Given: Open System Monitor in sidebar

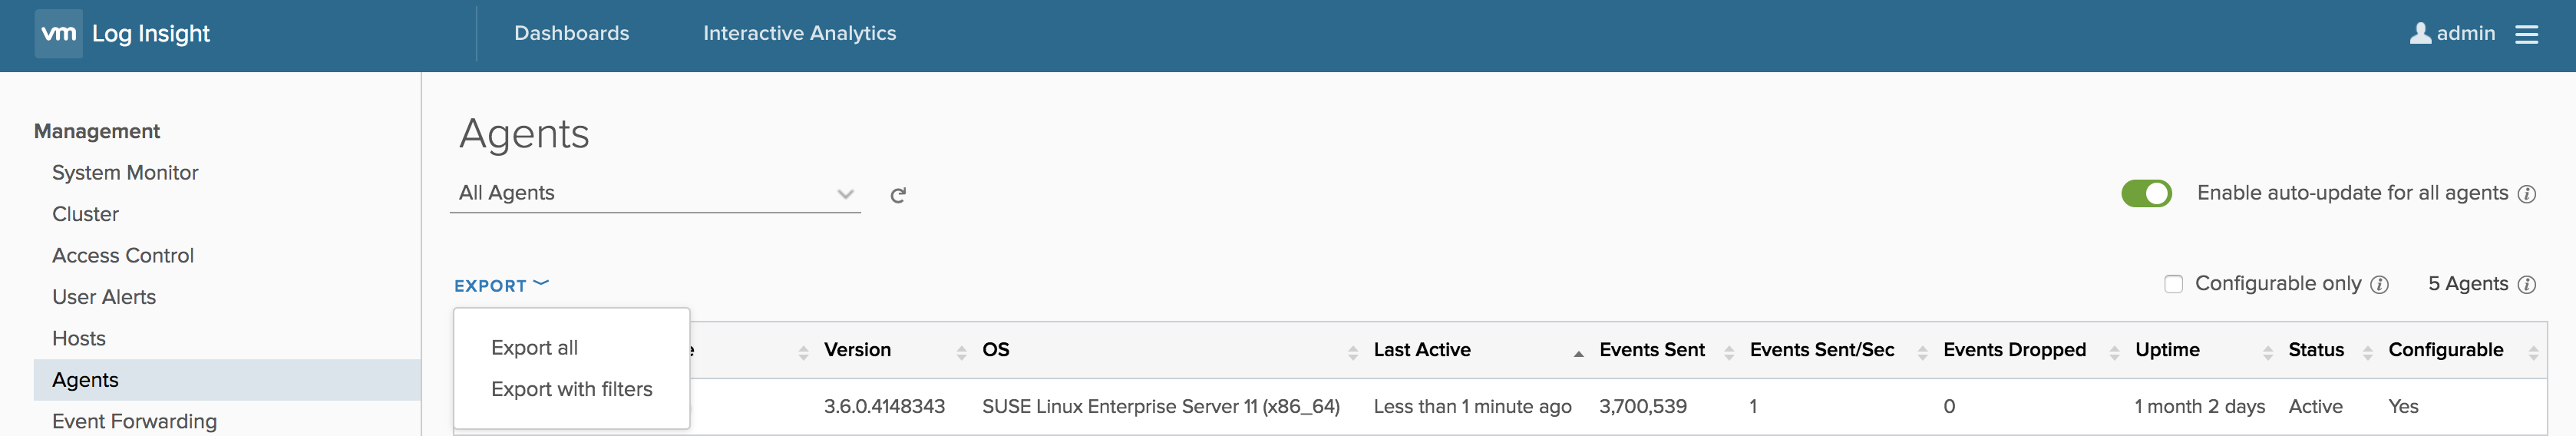Looking at the screenshot, I should 125,173.
